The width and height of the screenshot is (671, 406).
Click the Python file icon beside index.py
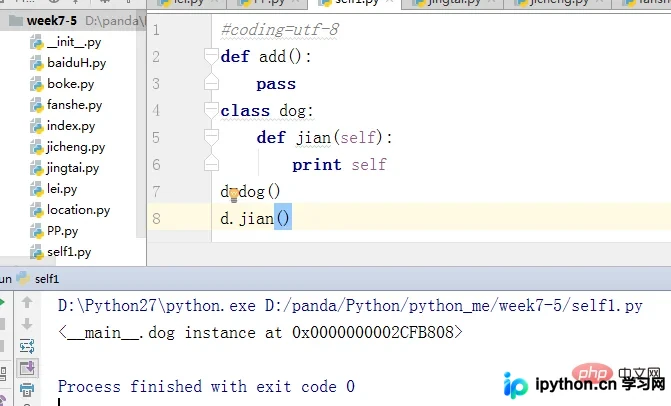pyautogui.click(x=36, y=126)
